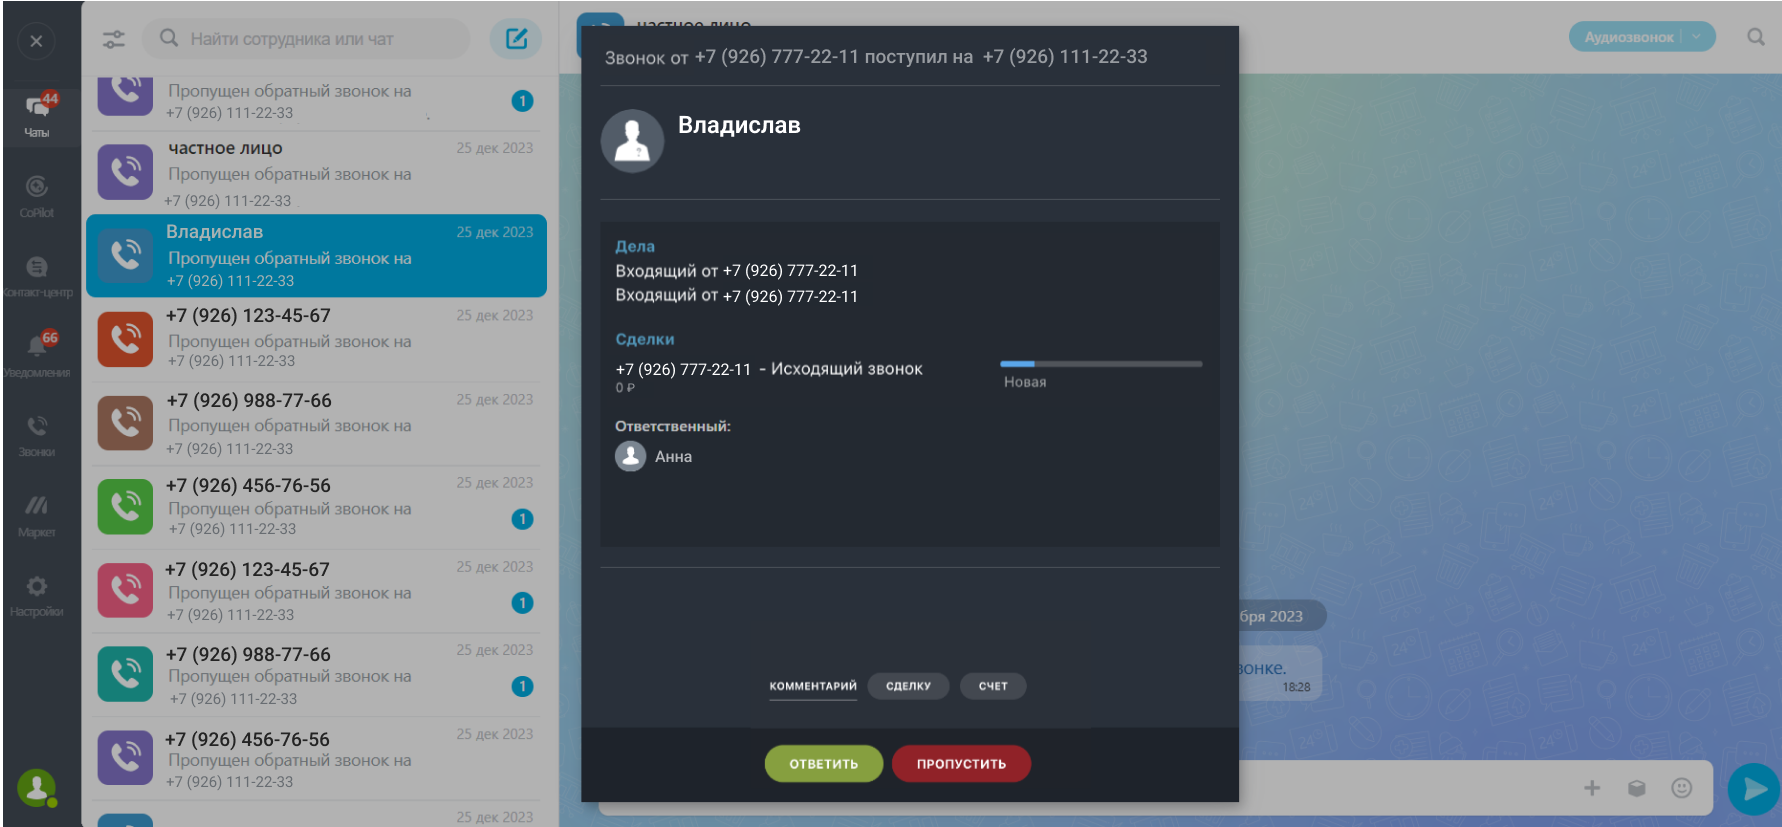Expand the Аудиозвонок dropdown arrow
This screenshot has height=827, width=1782.
pos(1696,37)
